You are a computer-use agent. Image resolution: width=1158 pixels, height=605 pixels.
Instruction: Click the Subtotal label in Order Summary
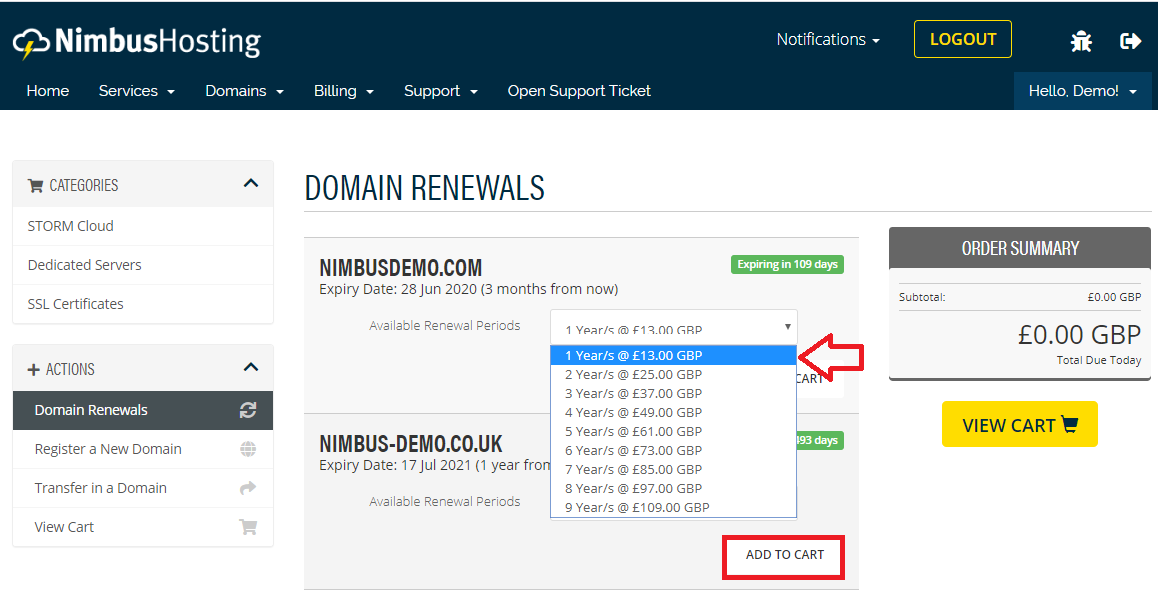[922, 297]
